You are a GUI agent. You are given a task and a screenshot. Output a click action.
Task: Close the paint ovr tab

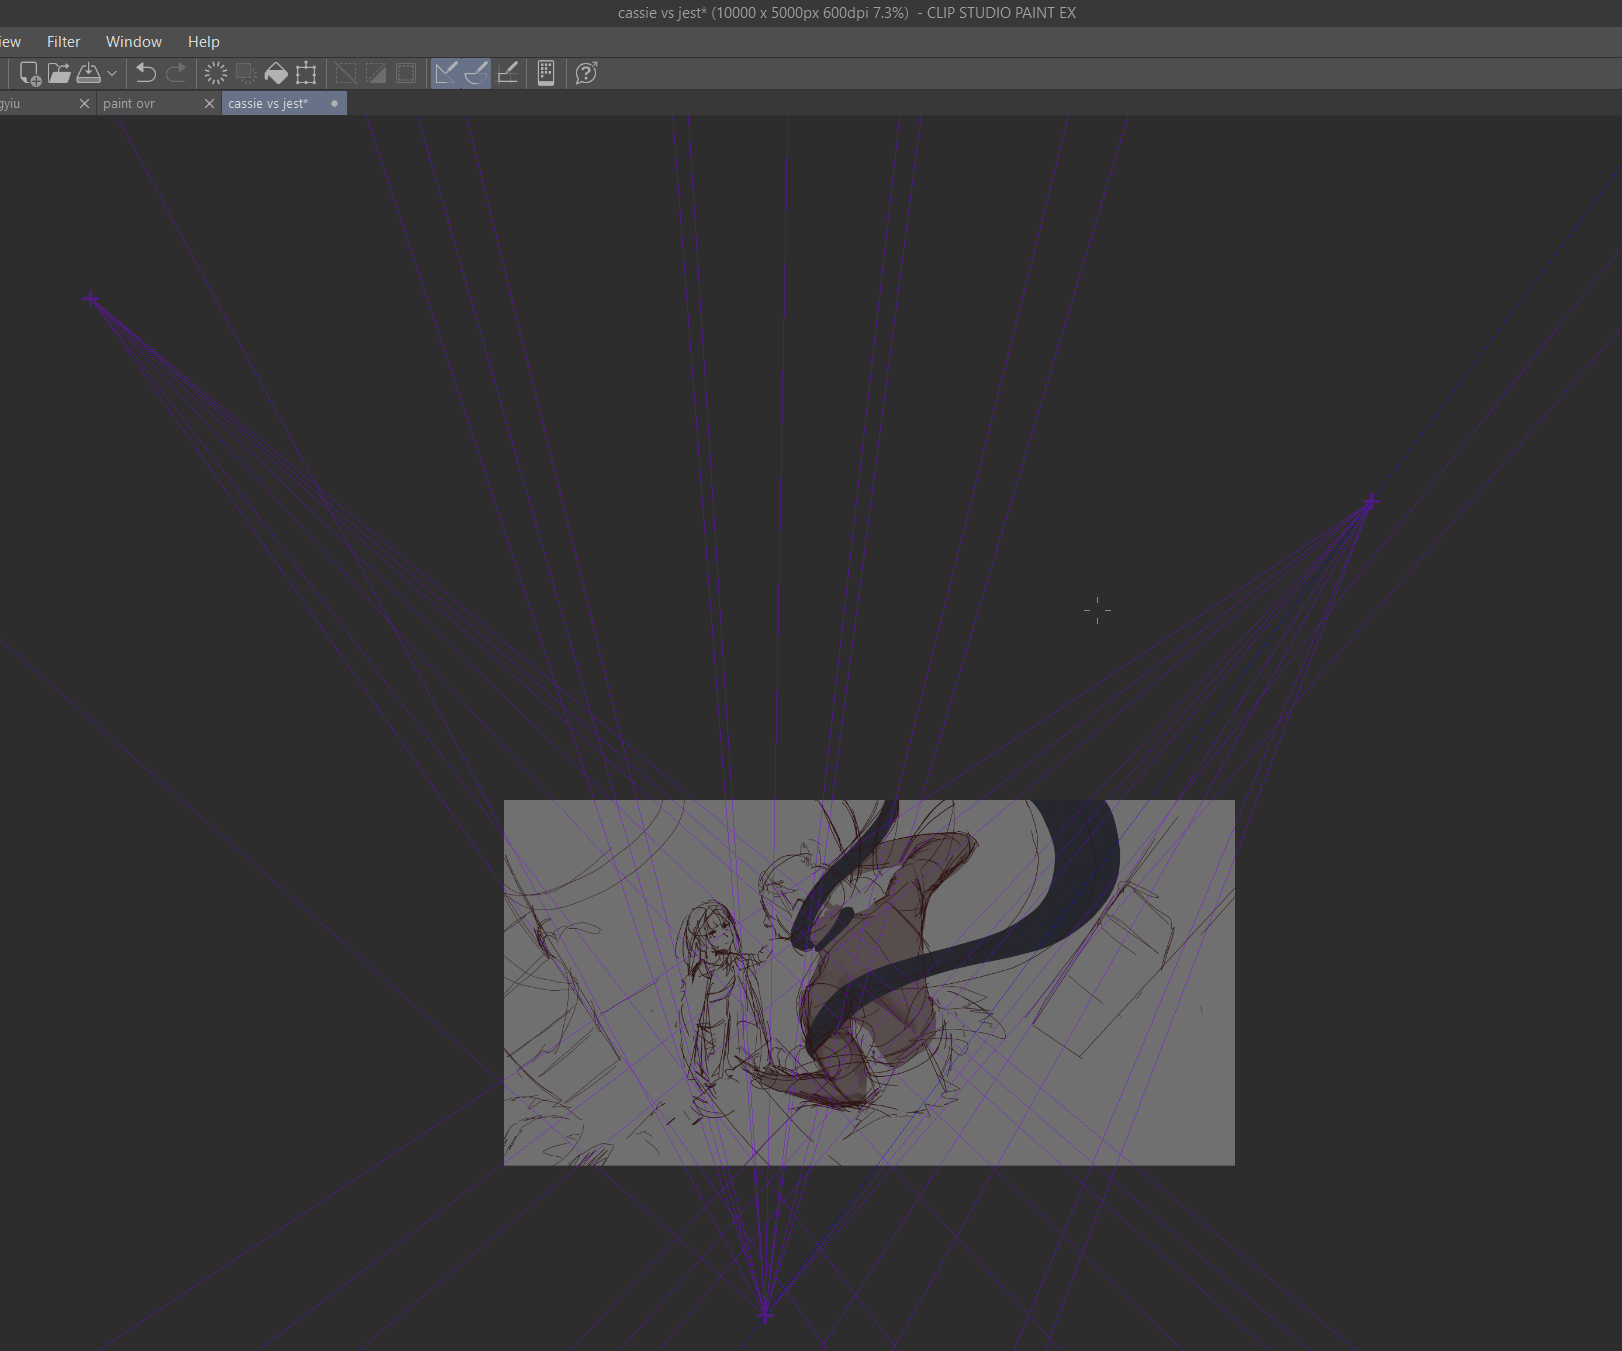click(209, 103)
